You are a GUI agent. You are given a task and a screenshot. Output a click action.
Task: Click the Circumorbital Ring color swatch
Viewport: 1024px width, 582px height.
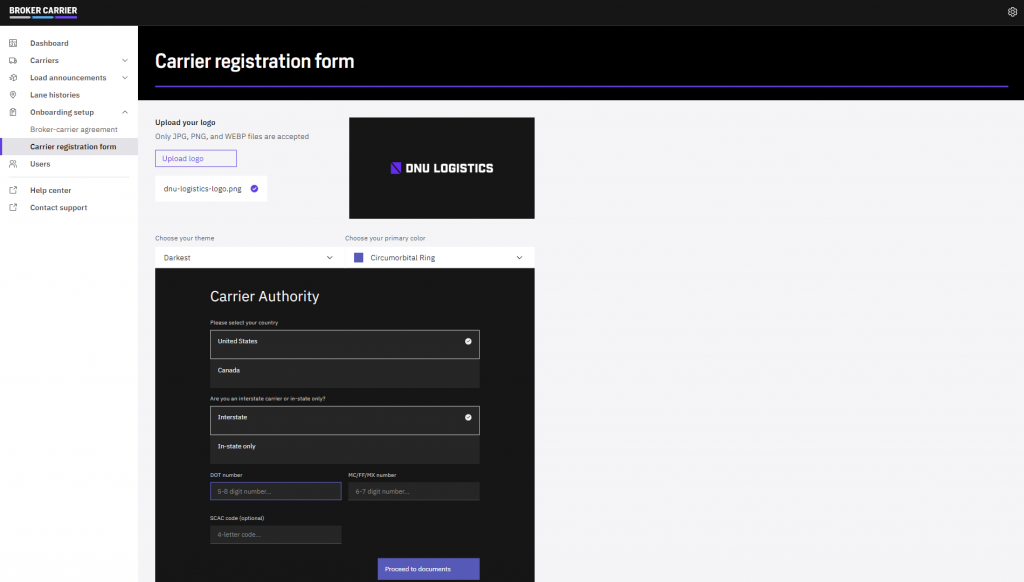(359, 257)
